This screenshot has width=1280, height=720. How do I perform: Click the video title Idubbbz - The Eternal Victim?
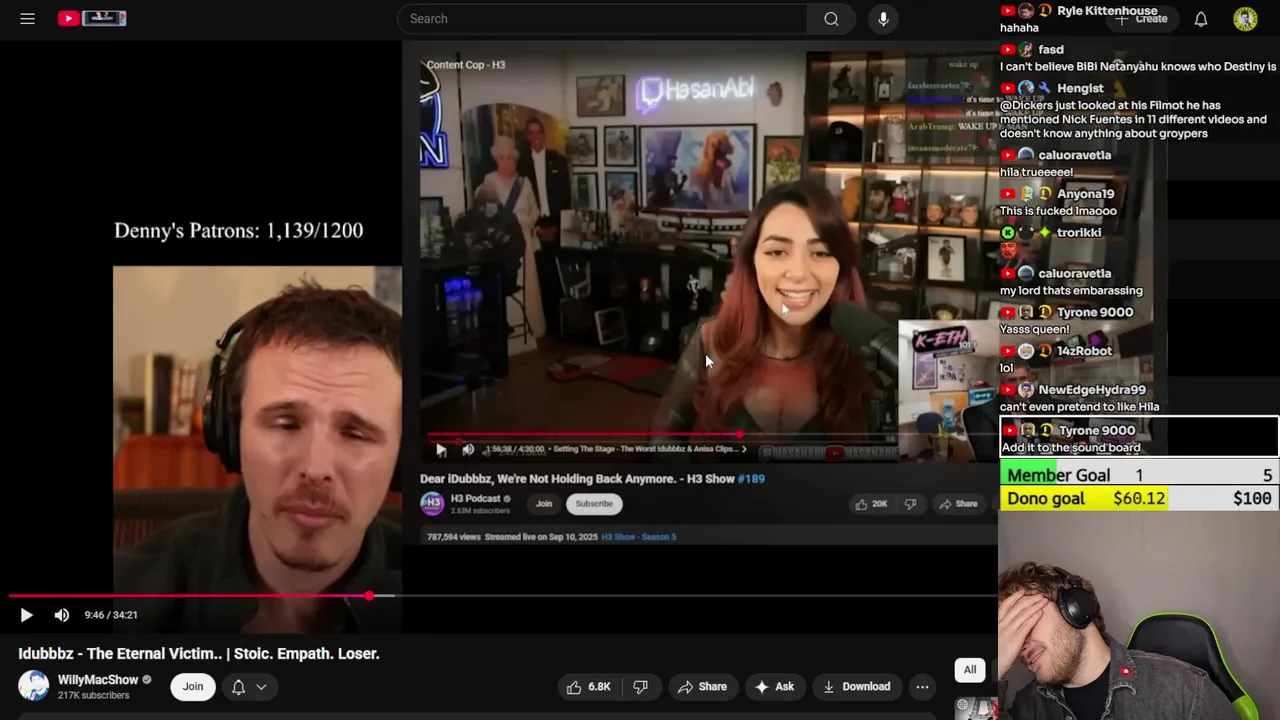199,653
